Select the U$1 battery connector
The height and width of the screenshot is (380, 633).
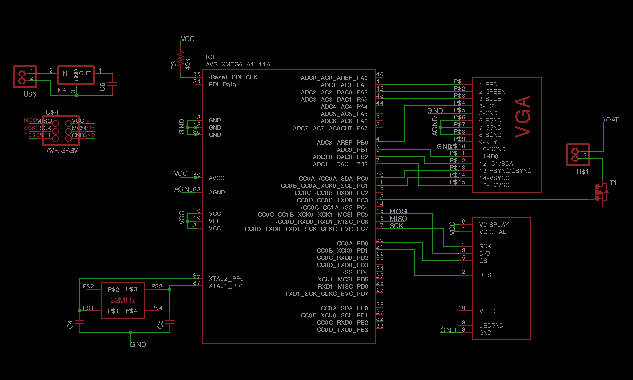(x=578, y=154)
